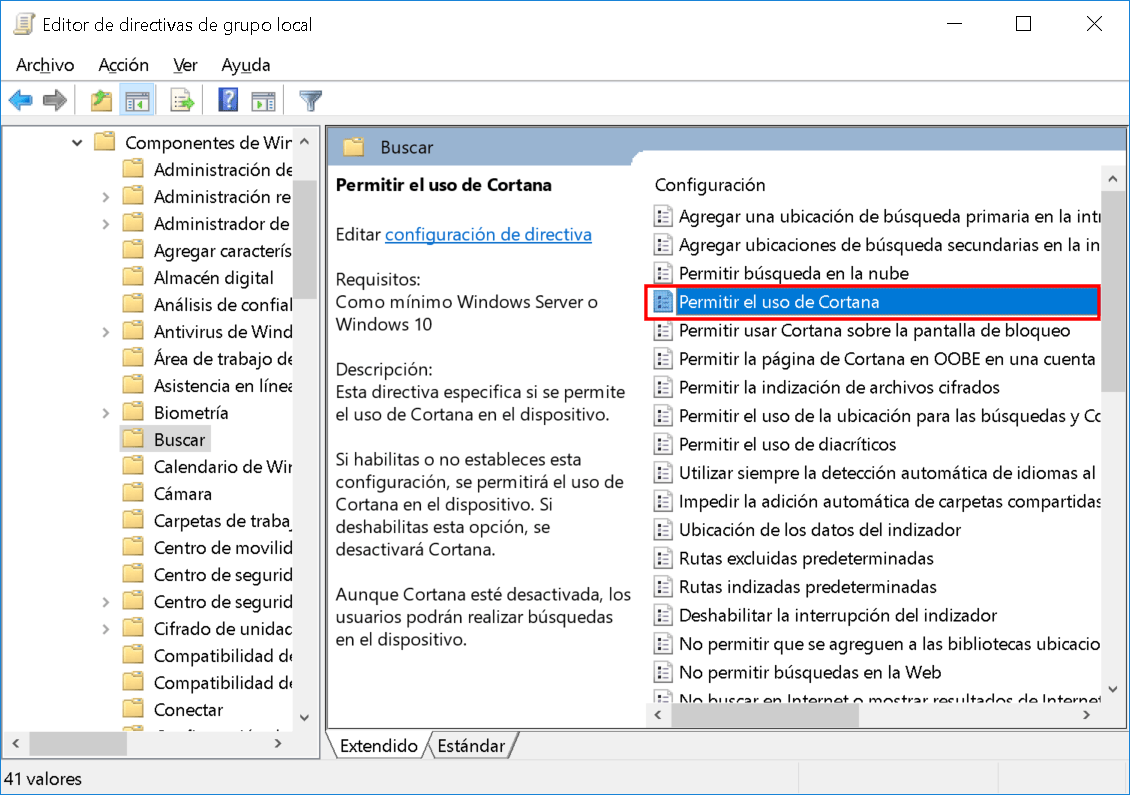Click left arrow of tree horizontal scrollbar
The height and width of the screenshot is (795, 1130).
[17, 743]
